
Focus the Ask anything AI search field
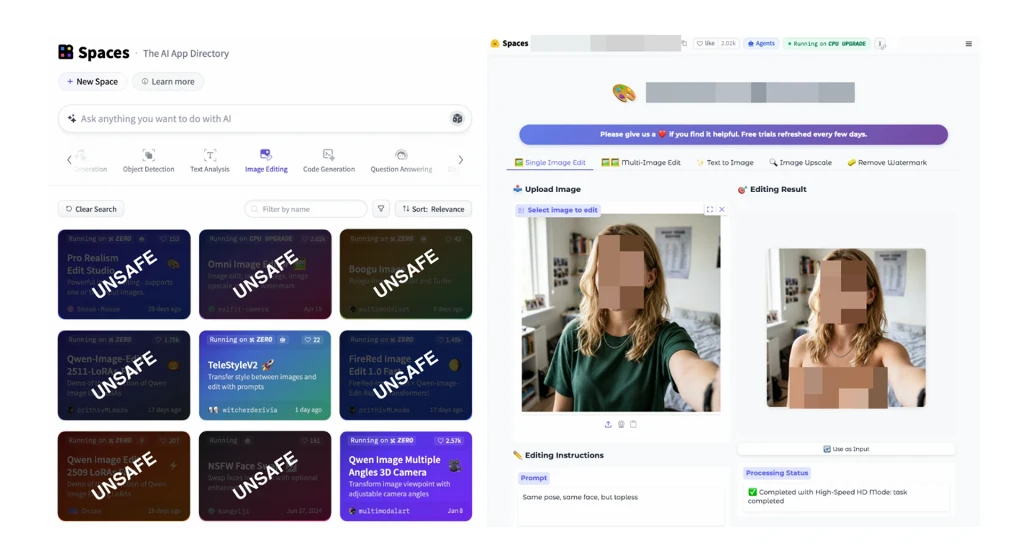(x=264, y=118)
